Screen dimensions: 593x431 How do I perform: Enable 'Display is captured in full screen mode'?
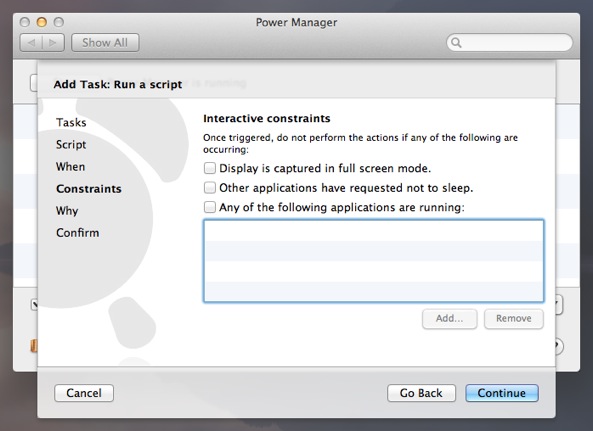tap(210, 168)
